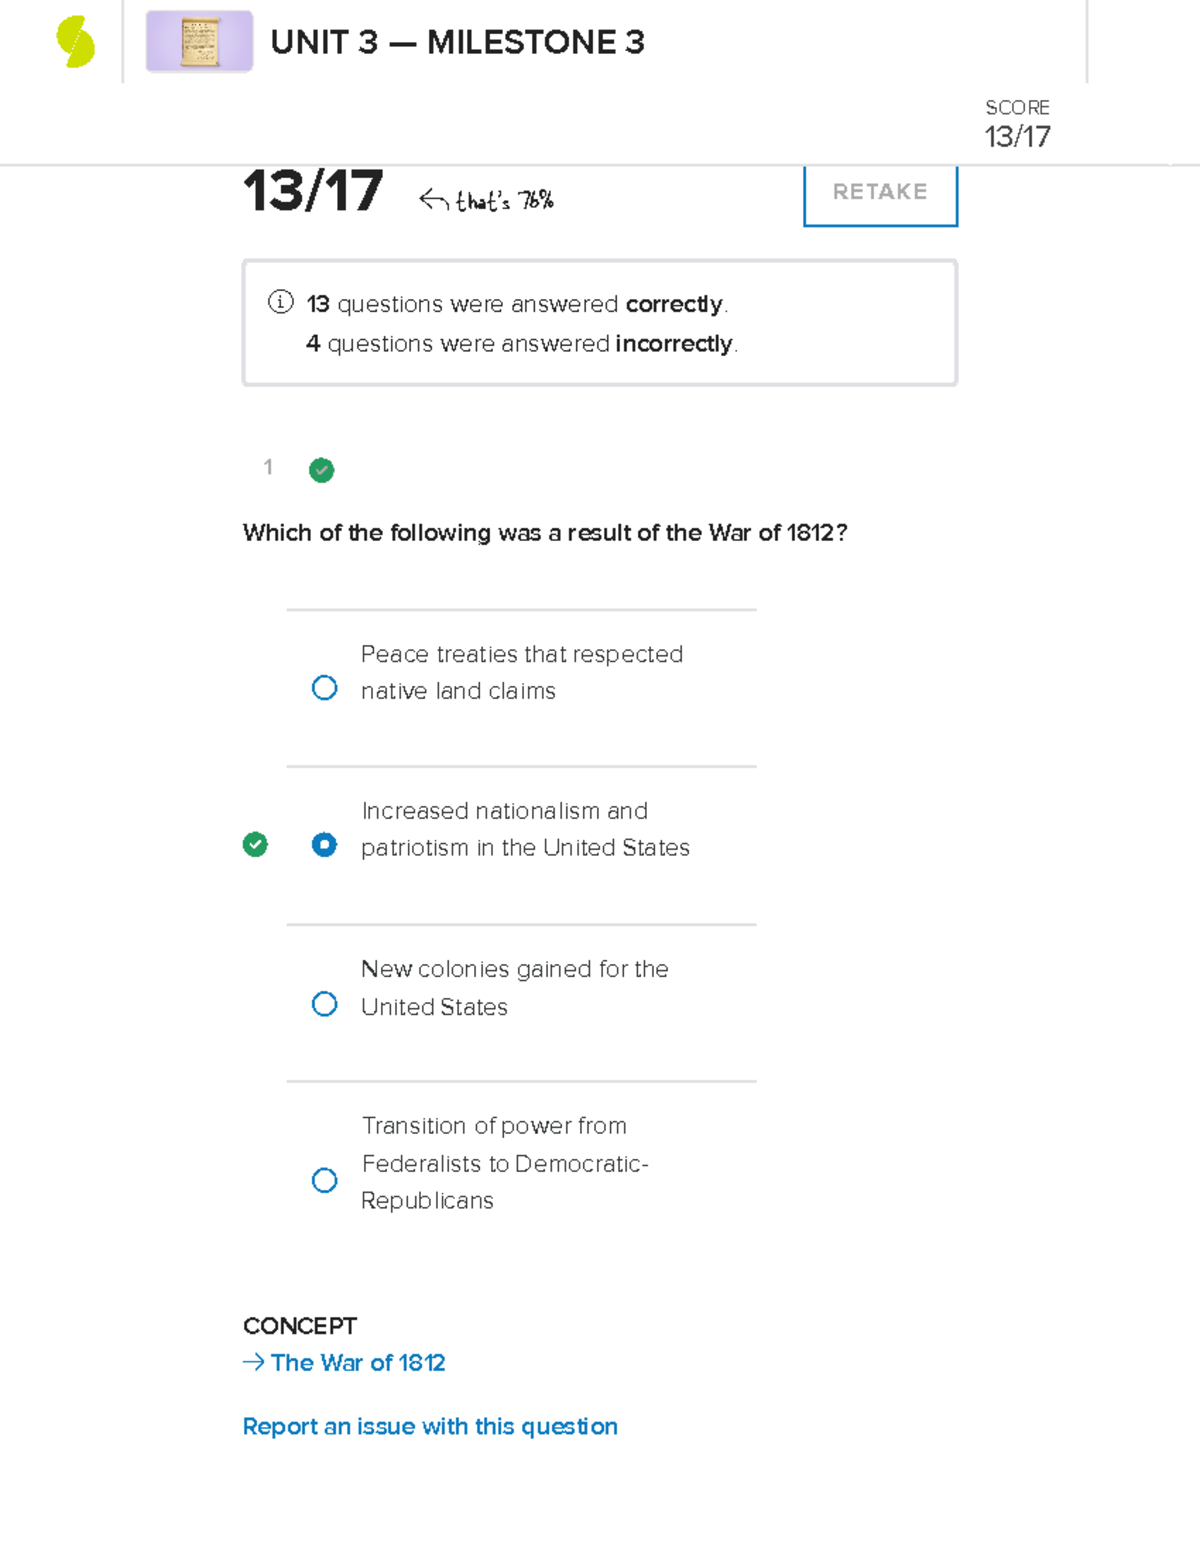Select the Increased nationalism answer radio button
Viewport: 1200px width, 1553px height.
click(324, 845)
